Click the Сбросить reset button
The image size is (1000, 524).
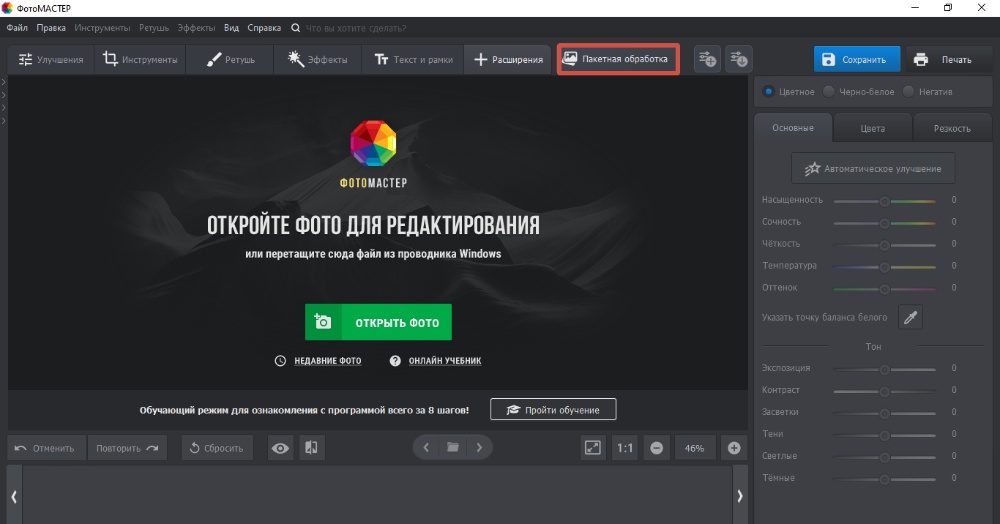coord(217,448)
